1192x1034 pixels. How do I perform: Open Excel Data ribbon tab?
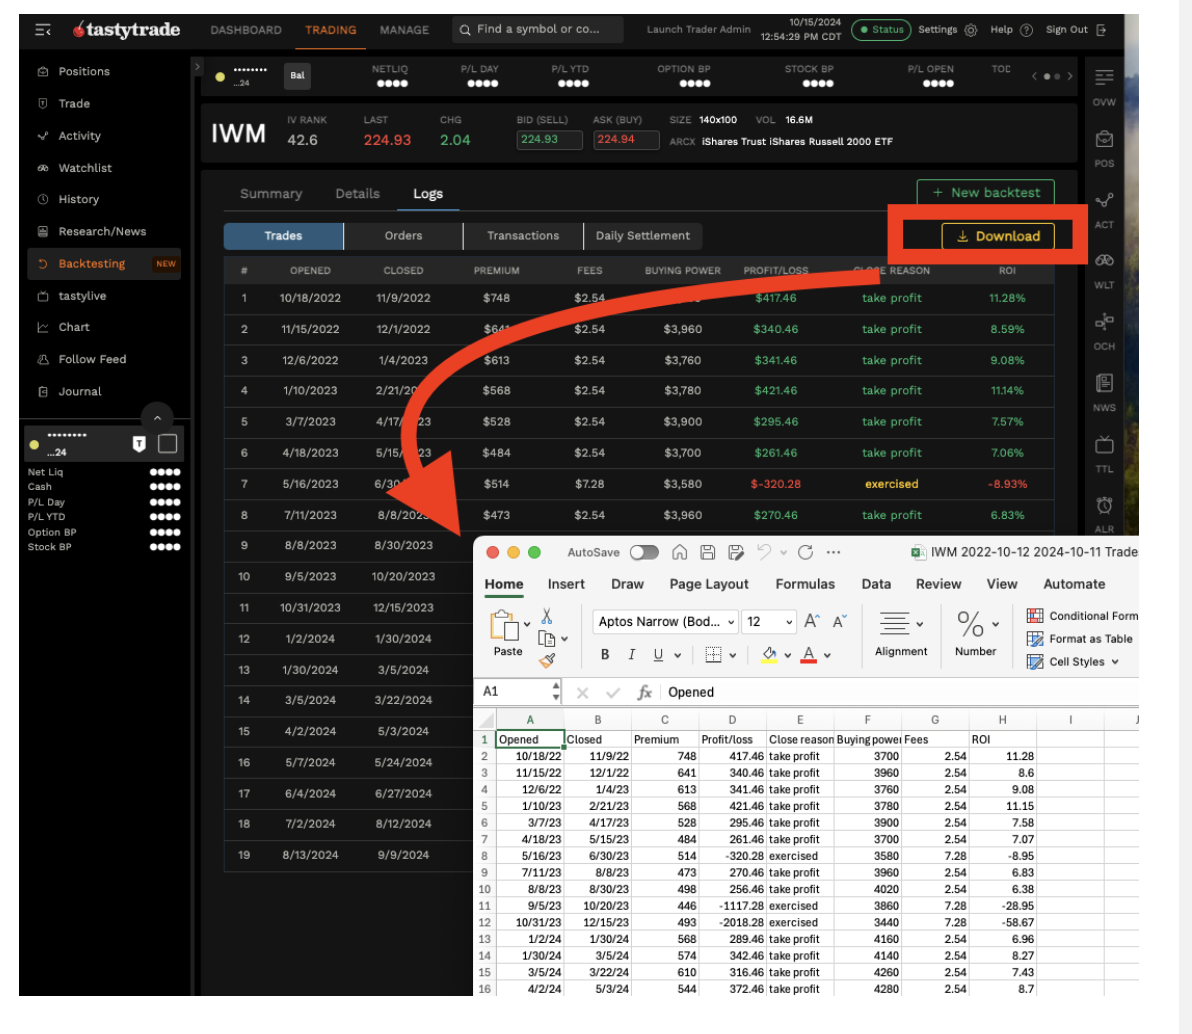(x=876, y=584)
